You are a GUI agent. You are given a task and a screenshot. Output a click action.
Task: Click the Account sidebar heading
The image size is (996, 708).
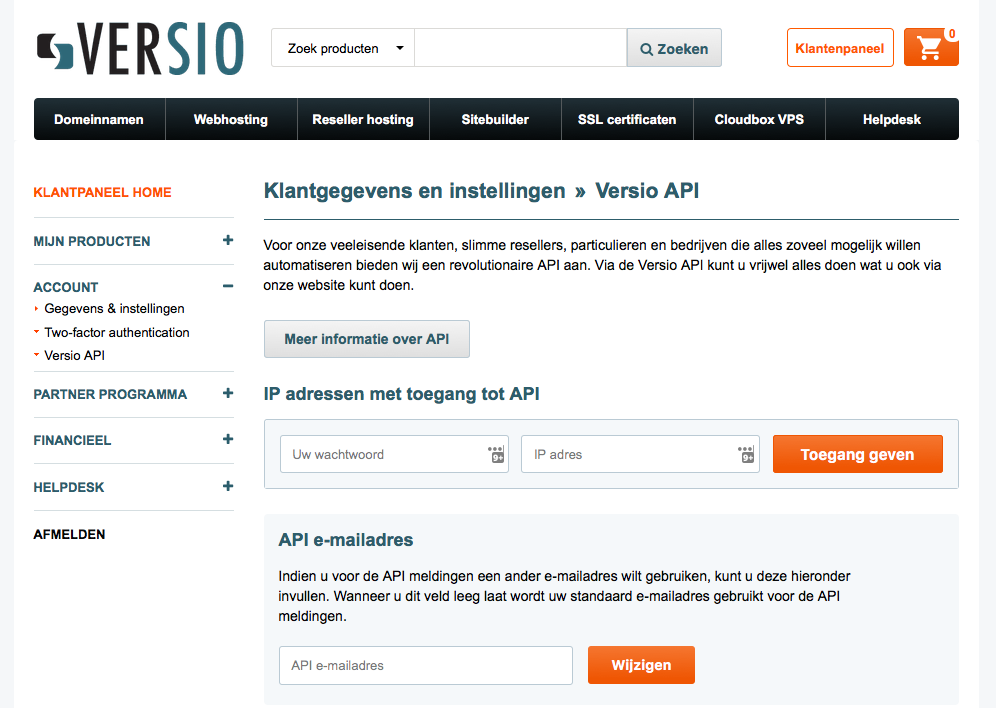66,287
